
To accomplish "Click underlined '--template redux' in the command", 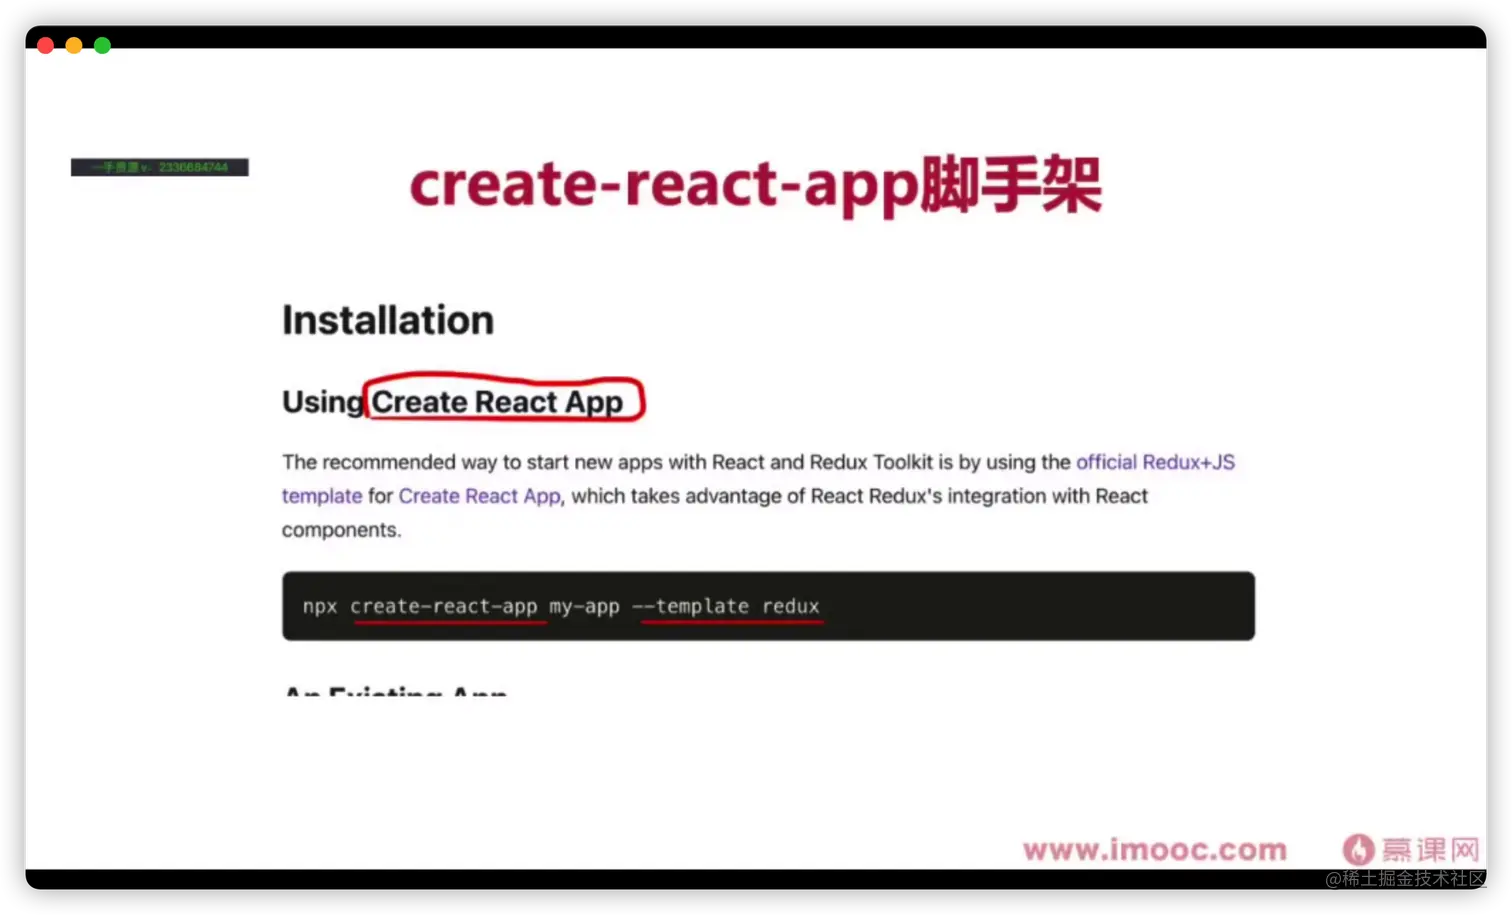I will point(726,607).
